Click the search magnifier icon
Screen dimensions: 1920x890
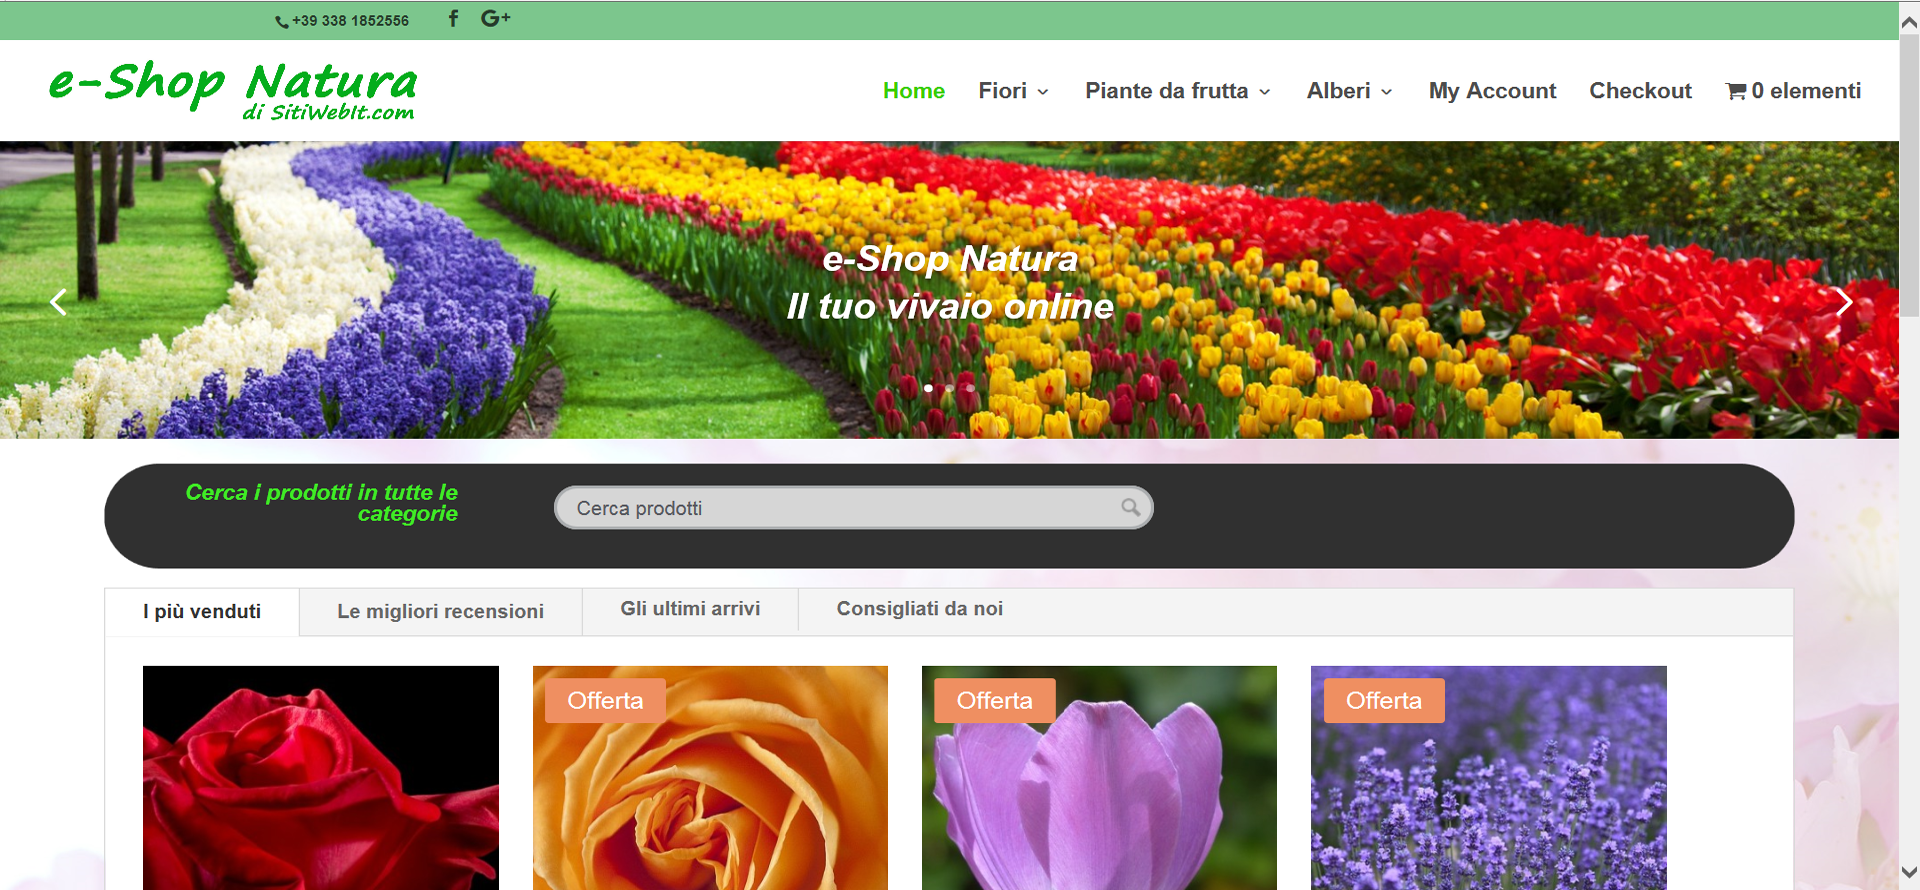click(x=1130, y=507)
